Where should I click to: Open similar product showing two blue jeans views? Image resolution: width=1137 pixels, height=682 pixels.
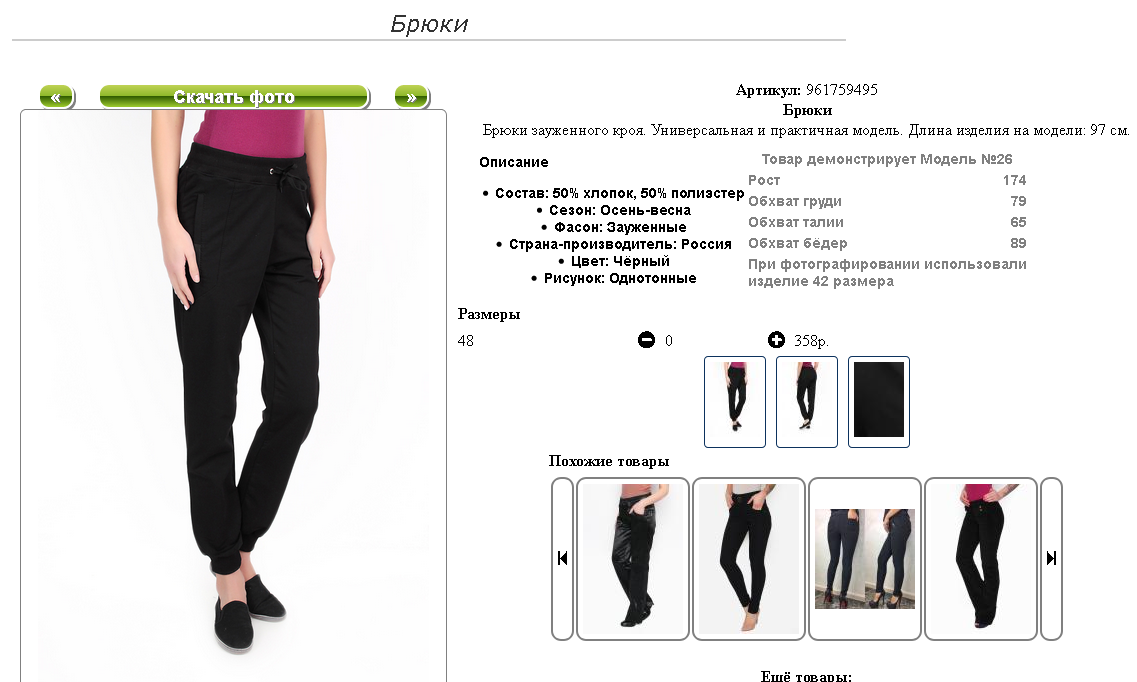[864, 558]
